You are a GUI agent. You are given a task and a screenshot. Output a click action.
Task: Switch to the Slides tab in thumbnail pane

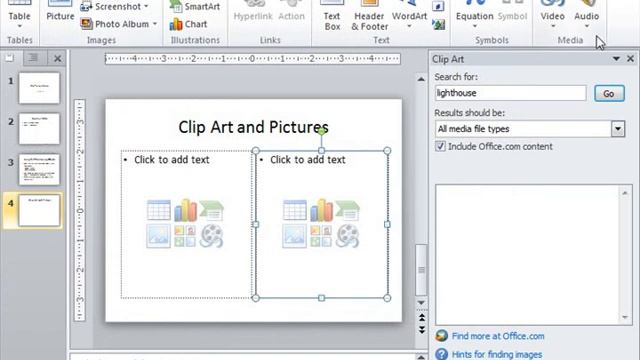click(9, 58)
